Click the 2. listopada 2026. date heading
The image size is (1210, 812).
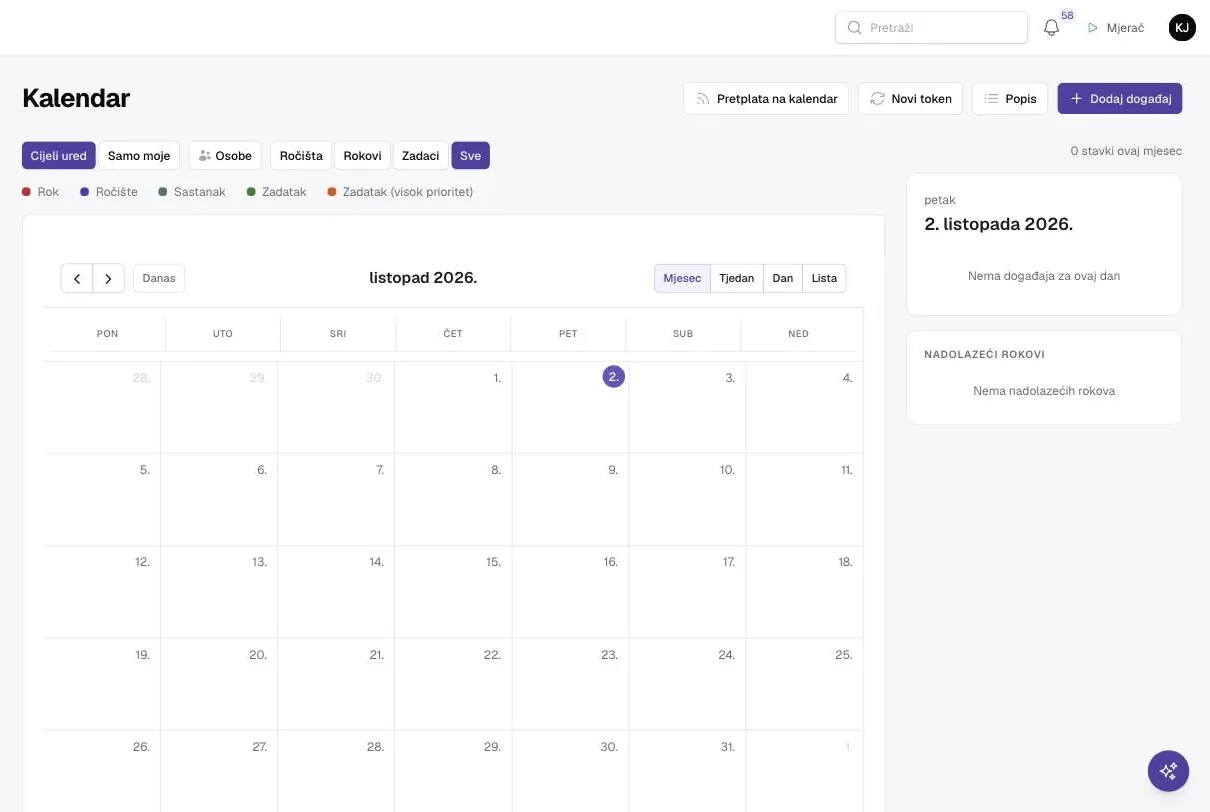pos(998,224)
